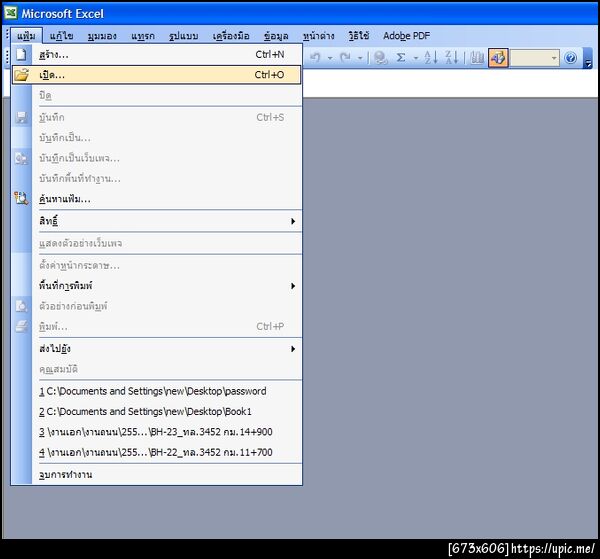Screen dimensions: 600x559
Task: Click the Undo arrow icon in toolbar
Action: coord(316,58)
